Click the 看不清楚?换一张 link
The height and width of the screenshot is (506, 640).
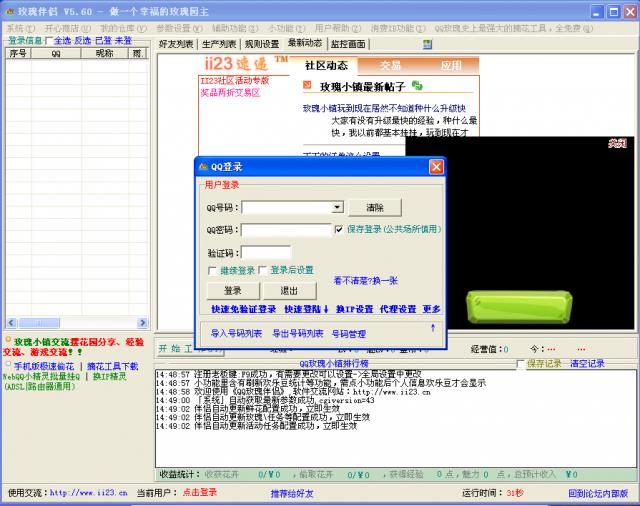366,281
